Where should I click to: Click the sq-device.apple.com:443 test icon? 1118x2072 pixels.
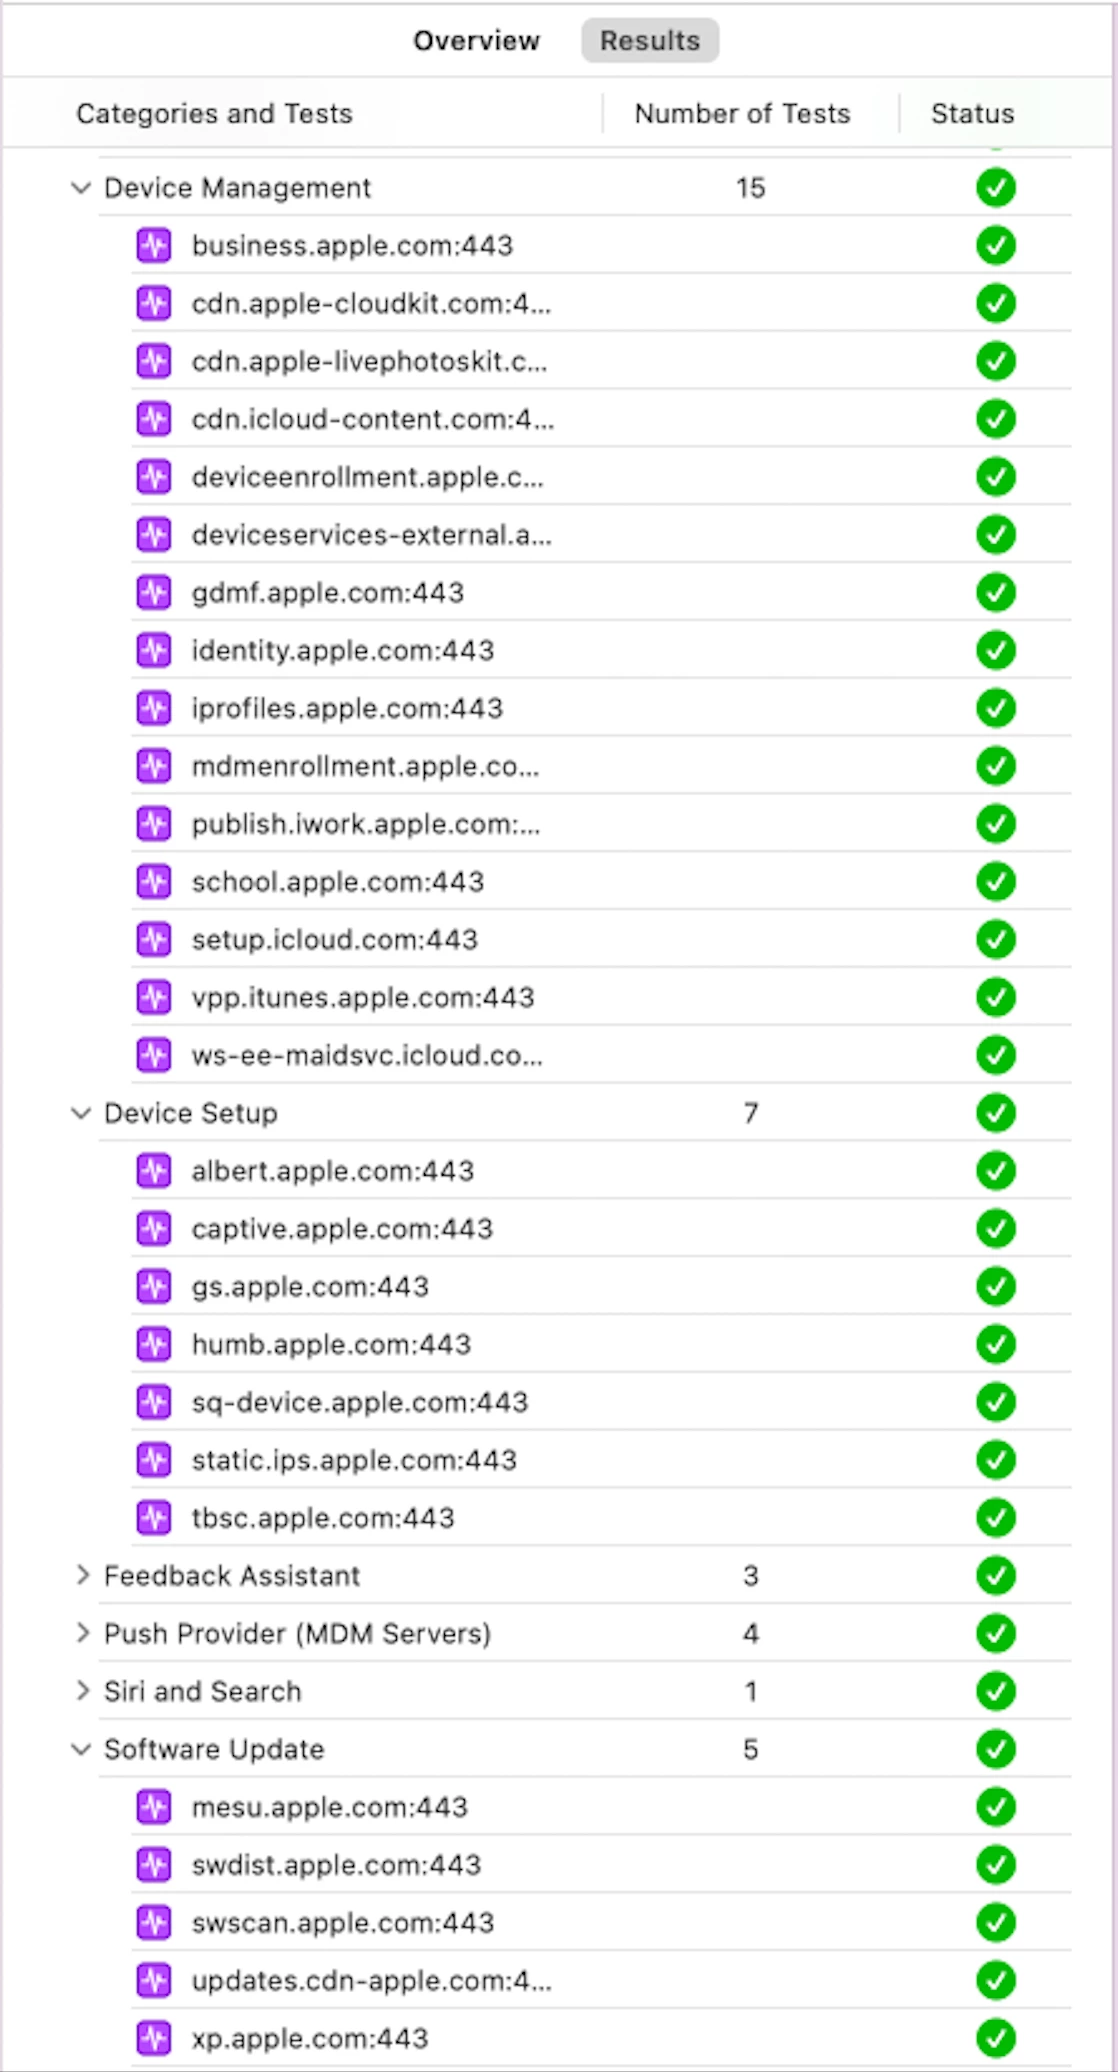click(x=154, y=1402)
